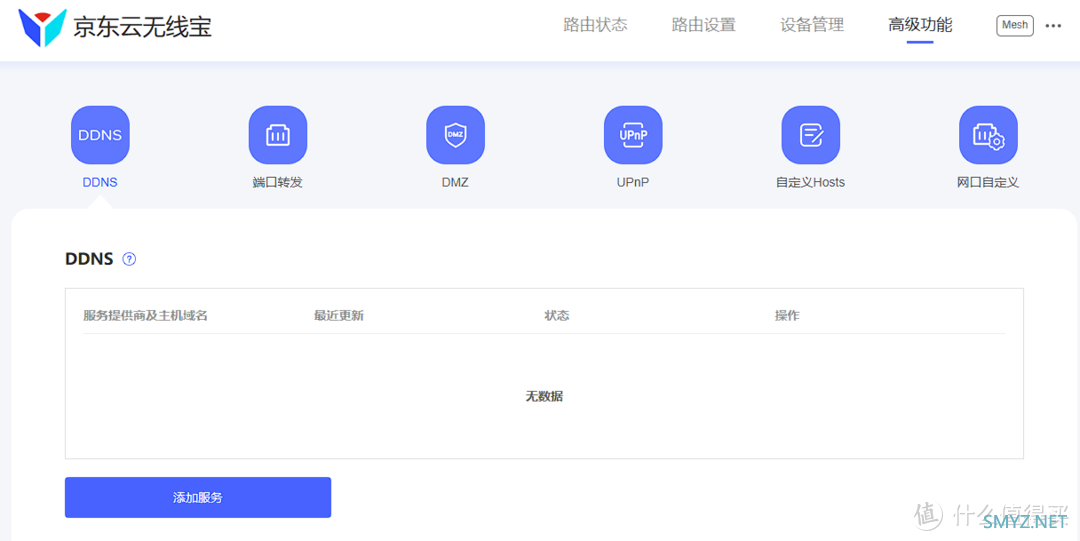Image resolution: width=1080 pixels, height=541 pixels.
Task: Click the 京东云无线宝 logo icon
Action: (x=42, y=28)
